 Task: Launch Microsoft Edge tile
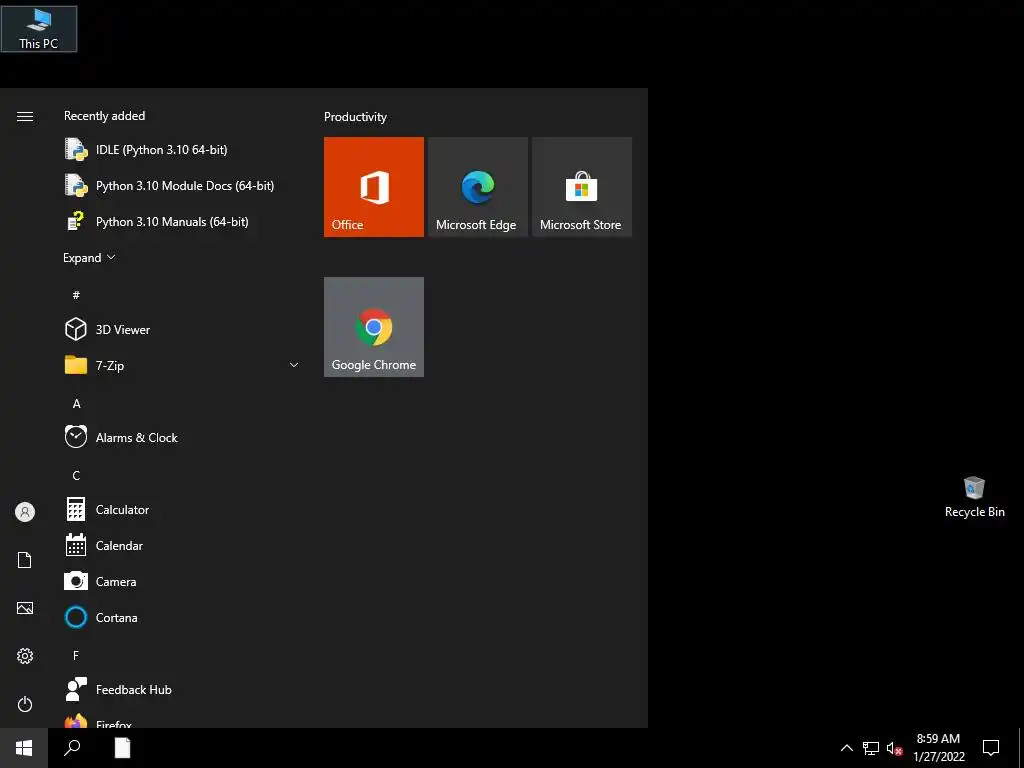click(477, 187)
